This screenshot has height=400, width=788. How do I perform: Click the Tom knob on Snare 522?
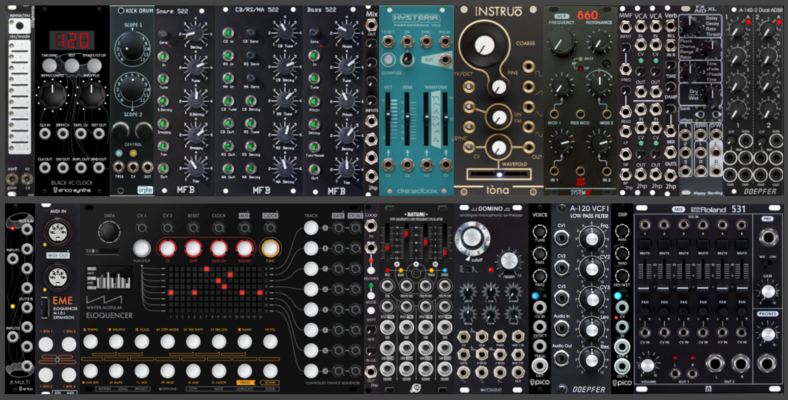[195, 167]
